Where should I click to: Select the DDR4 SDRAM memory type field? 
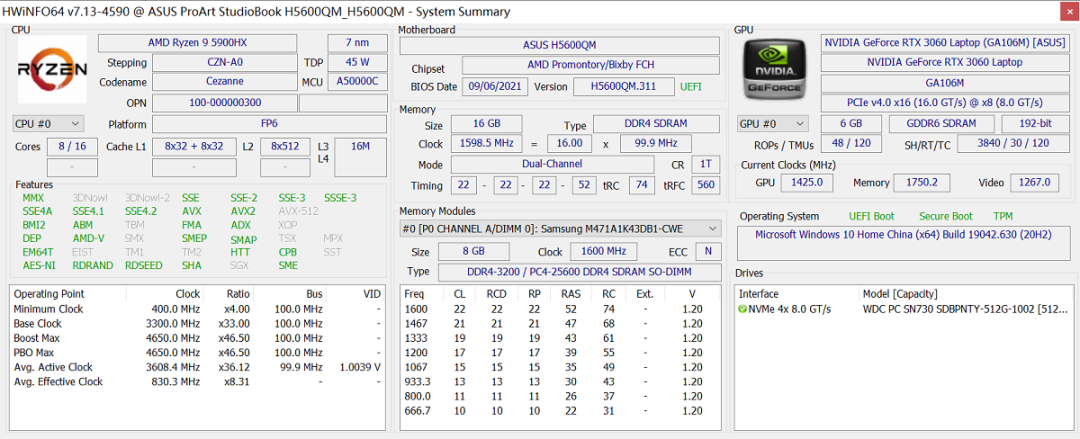tap(657, 124)
